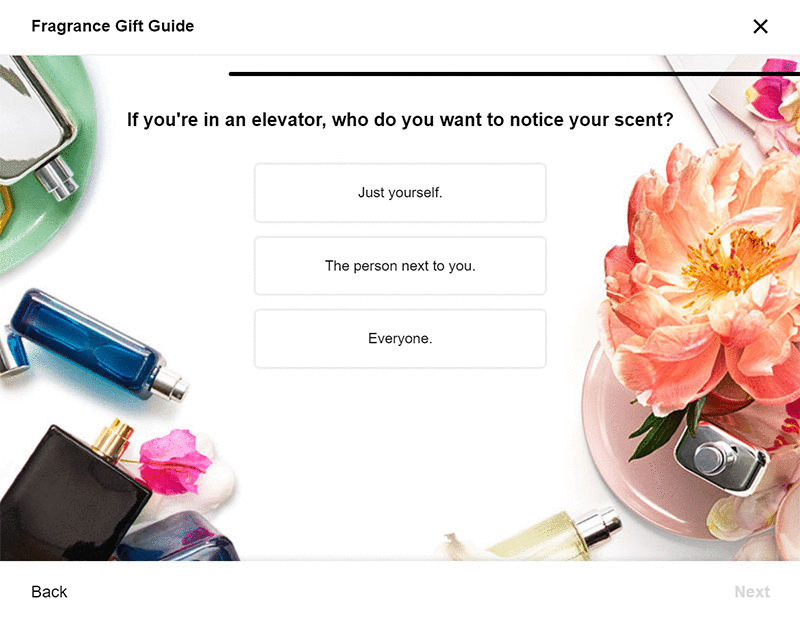
Task: Go Back to the previous question
Action: [49, 591]
